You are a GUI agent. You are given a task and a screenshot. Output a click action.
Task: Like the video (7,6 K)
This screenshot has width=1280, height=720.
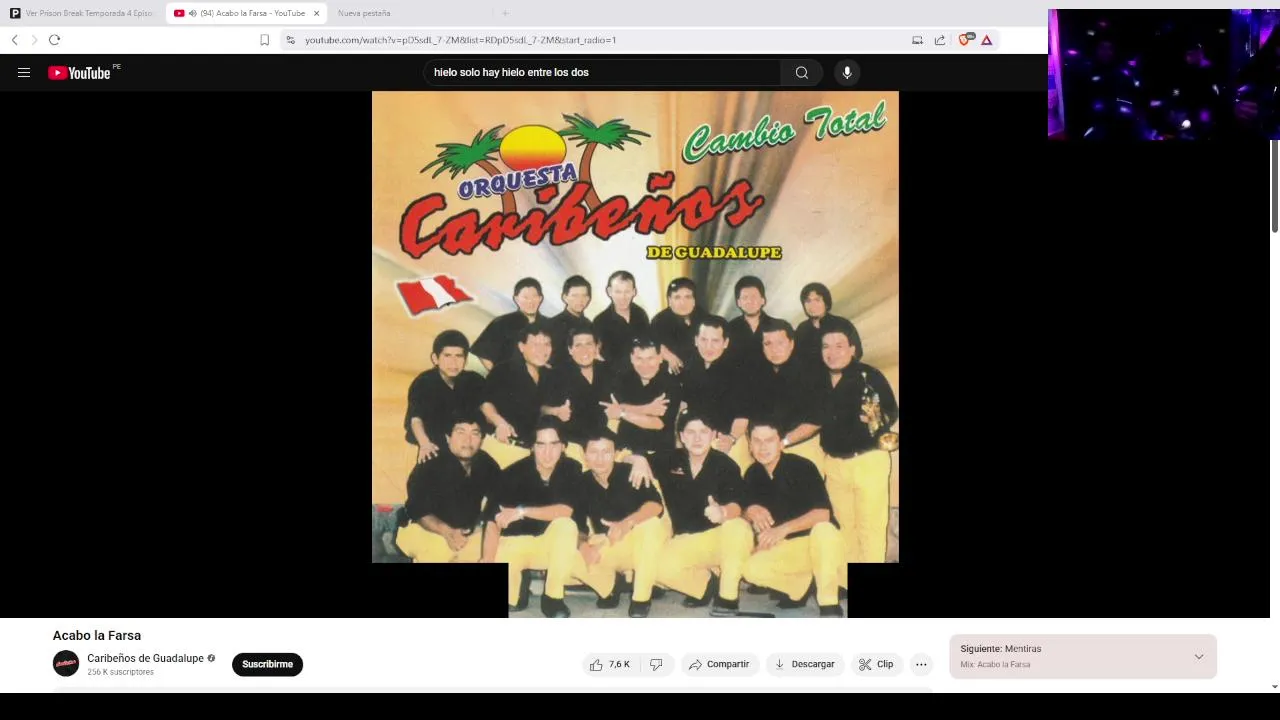610,664
